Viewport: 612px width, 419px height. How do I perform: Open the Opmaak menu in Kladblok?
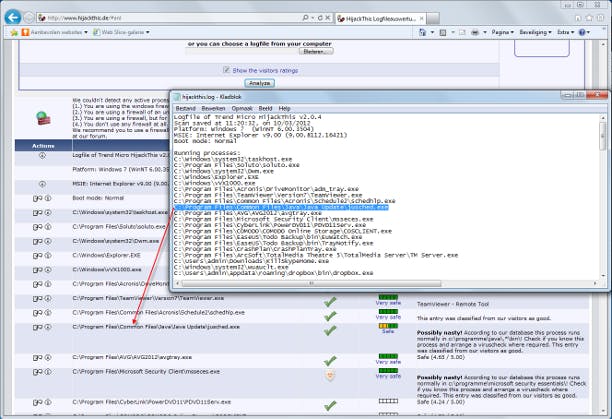tap(242, 108)
